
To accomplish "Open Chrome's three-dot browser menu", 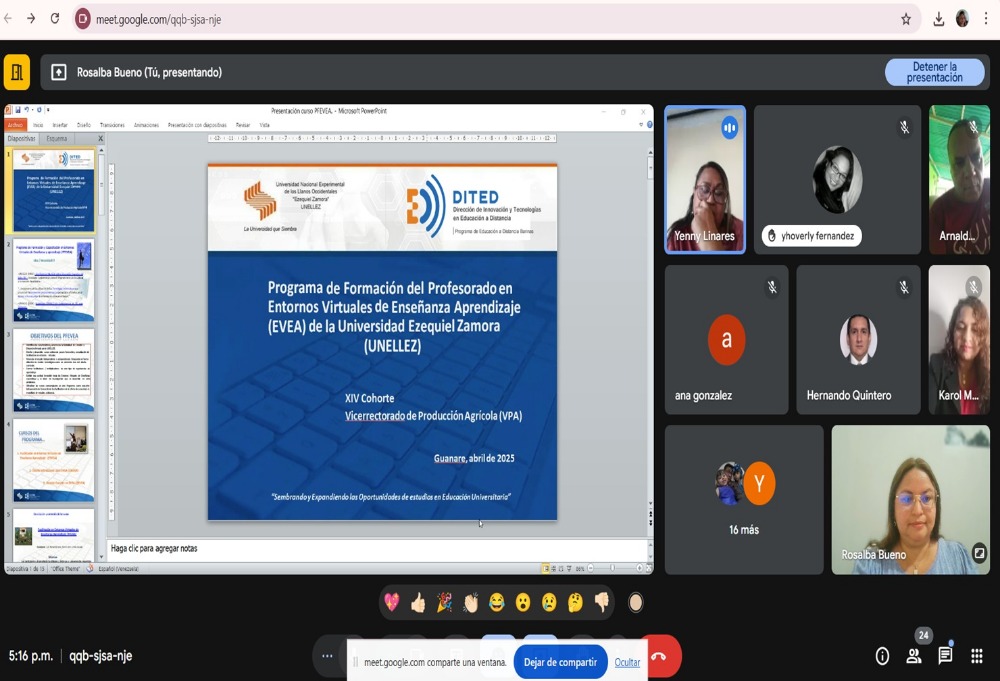I will [986, 19].
